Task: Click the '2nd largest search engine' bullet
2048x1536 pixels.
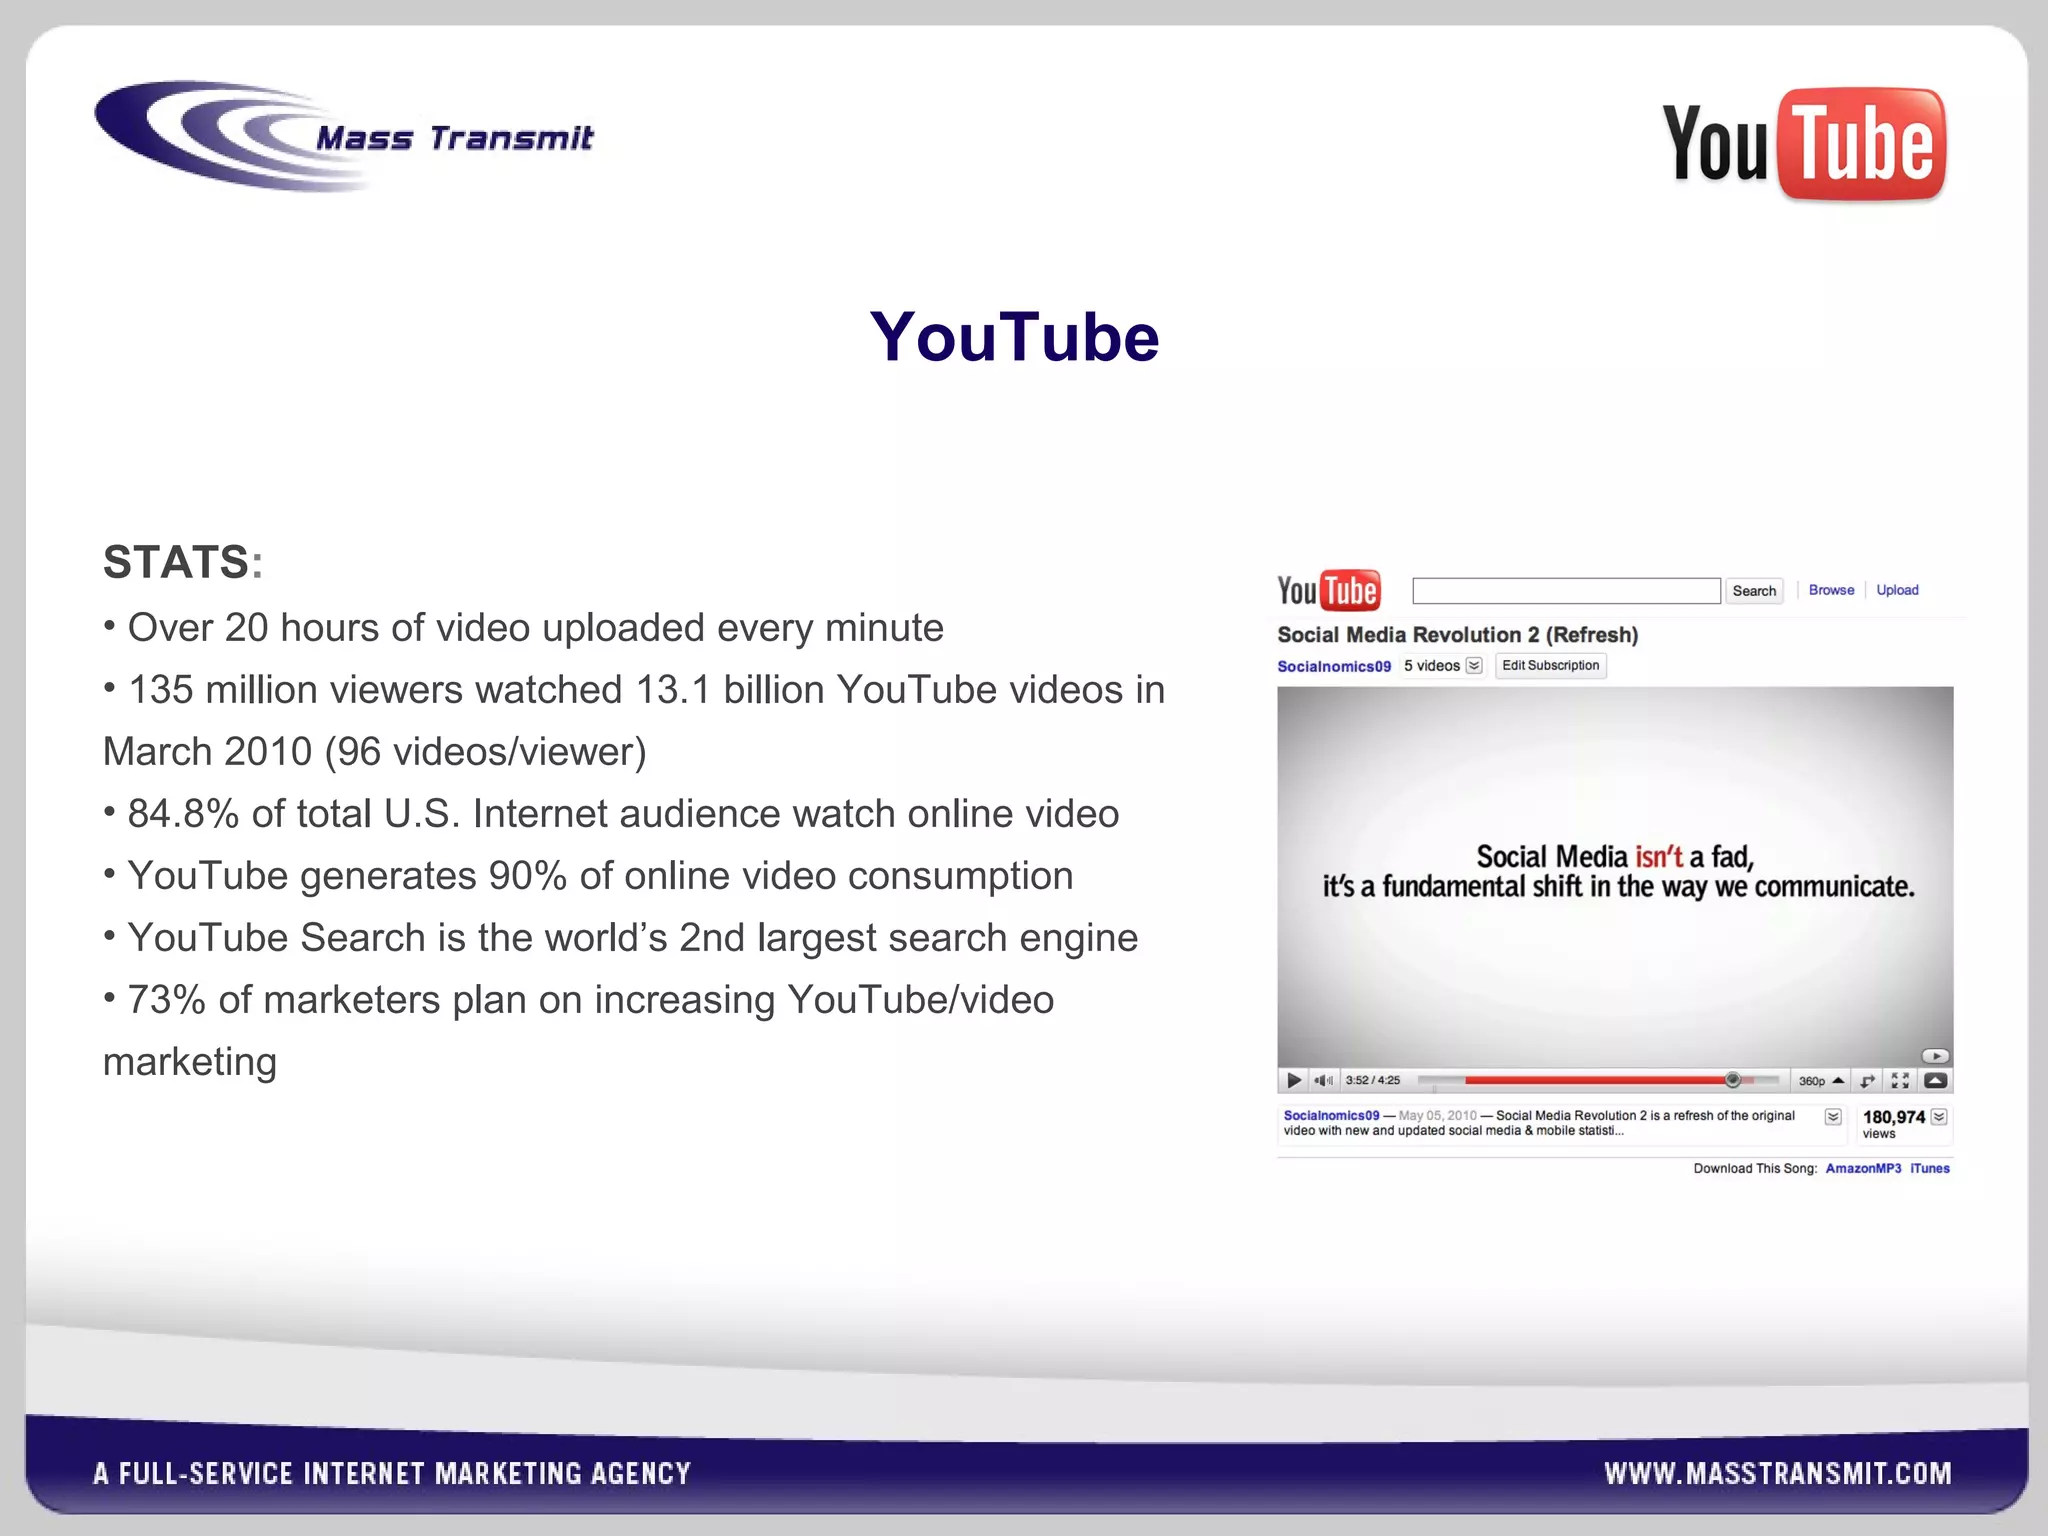Action: point(621,938)
